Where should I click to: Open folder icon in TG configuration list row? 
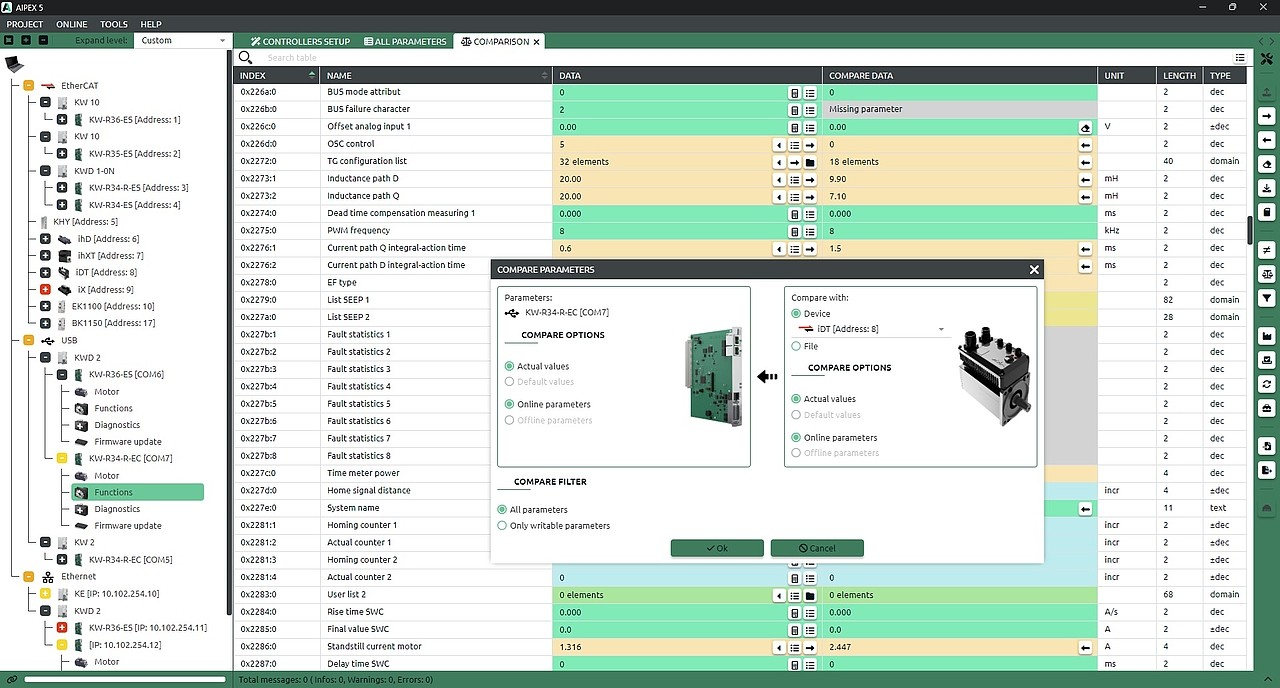coord(810,162)
